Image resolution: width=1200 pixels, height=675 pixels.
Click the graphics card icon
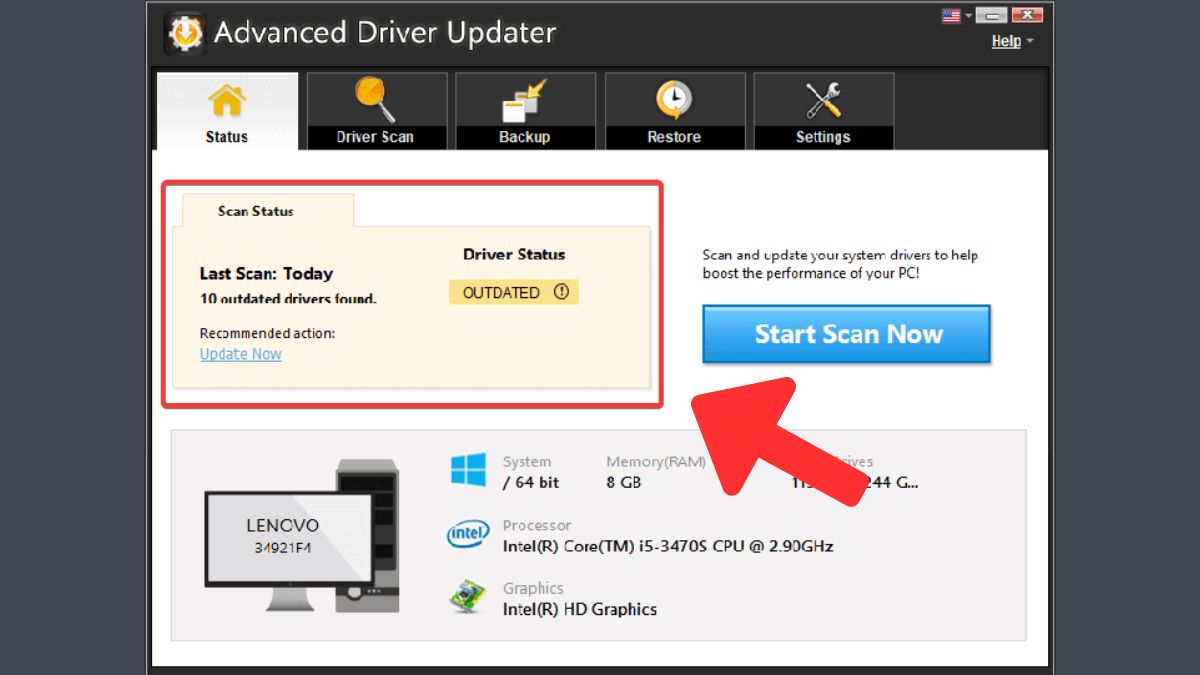click(x=467, y=597)
